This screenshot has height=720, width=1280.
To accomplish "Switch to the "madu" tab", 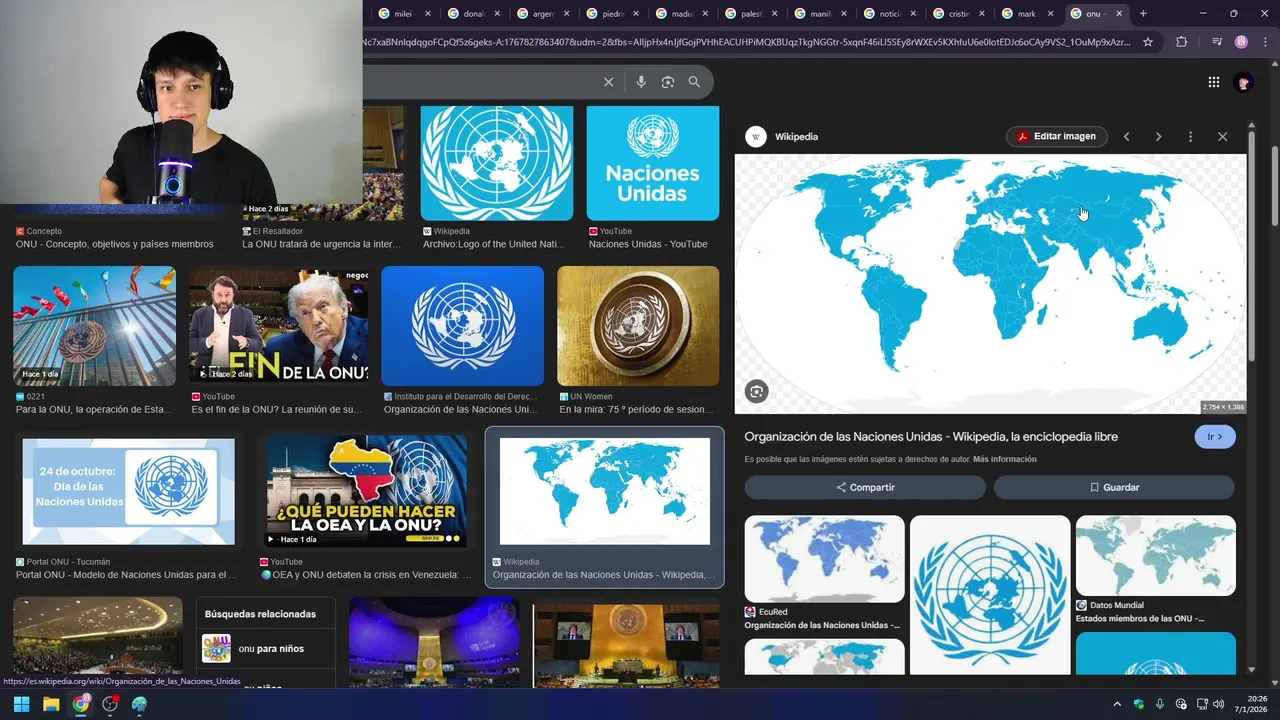I will 681,14.
